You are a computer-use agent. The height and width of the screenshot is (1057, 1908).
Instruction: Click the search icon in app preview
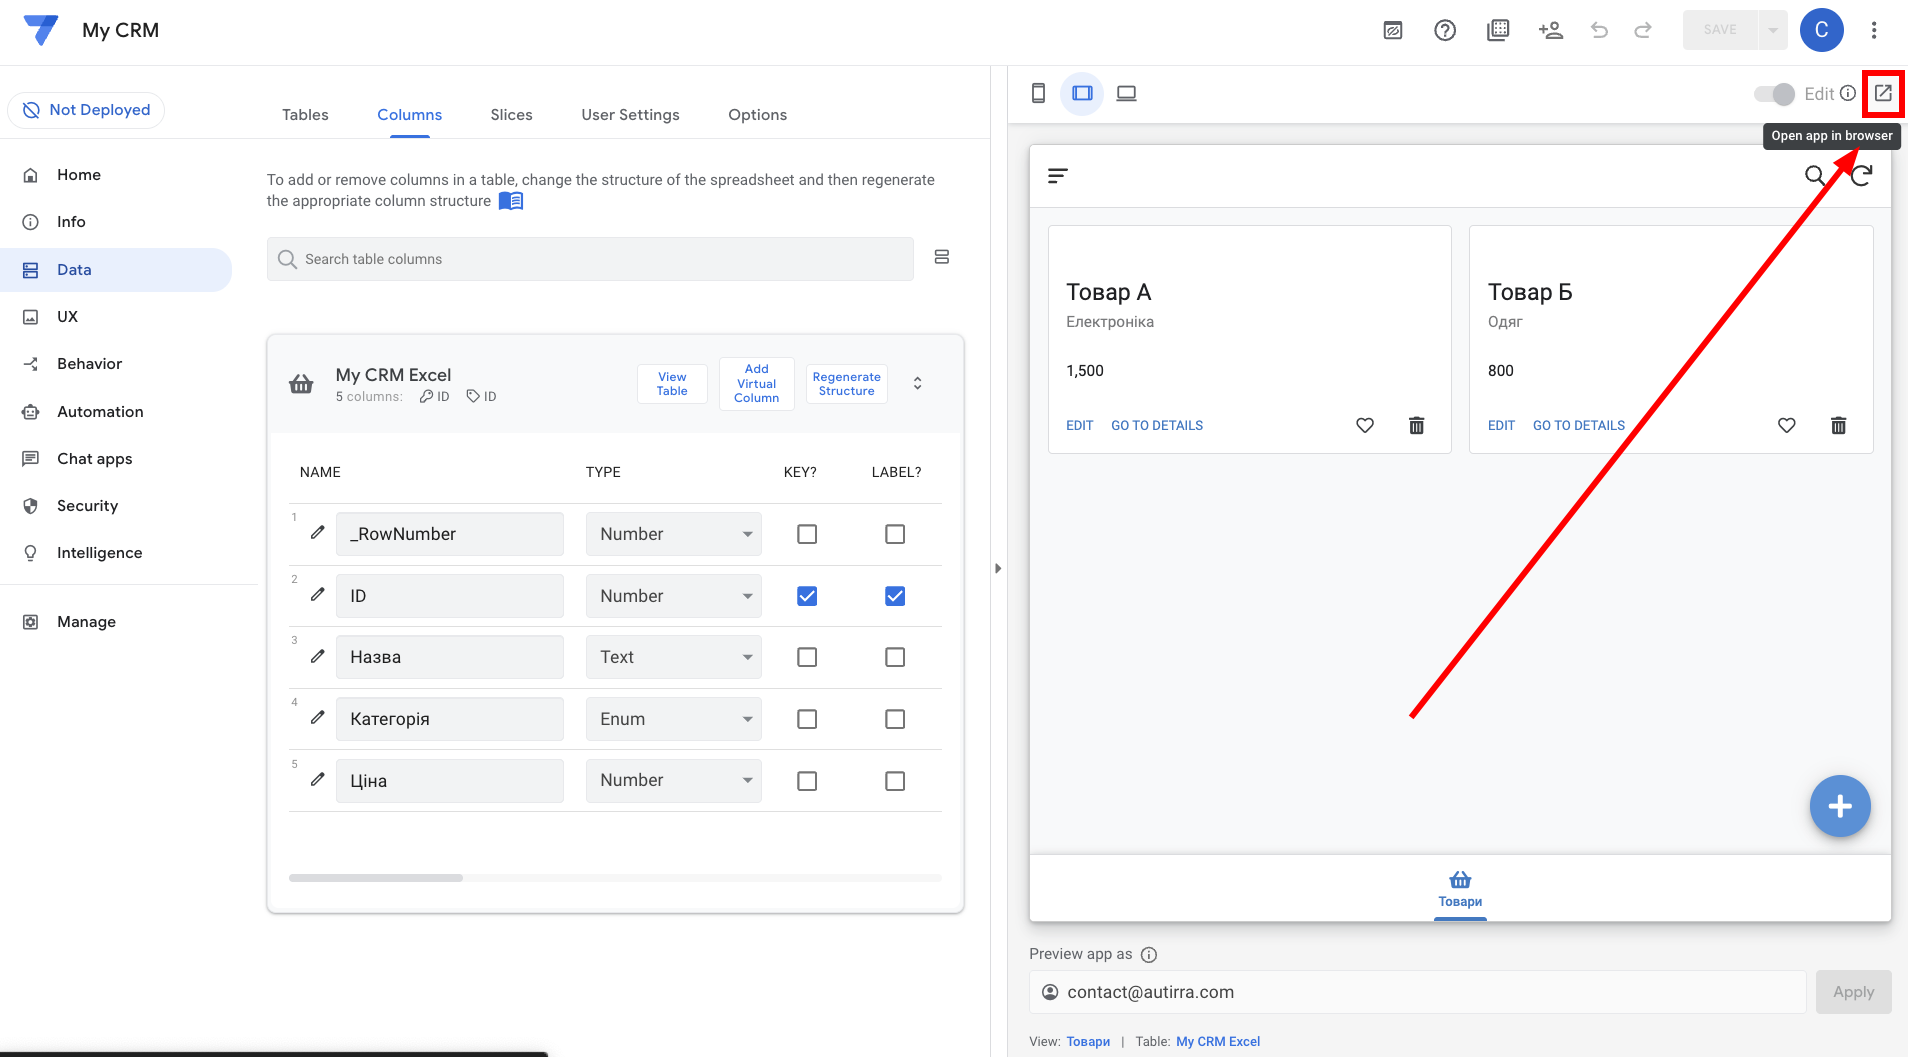click(1814, 176)
